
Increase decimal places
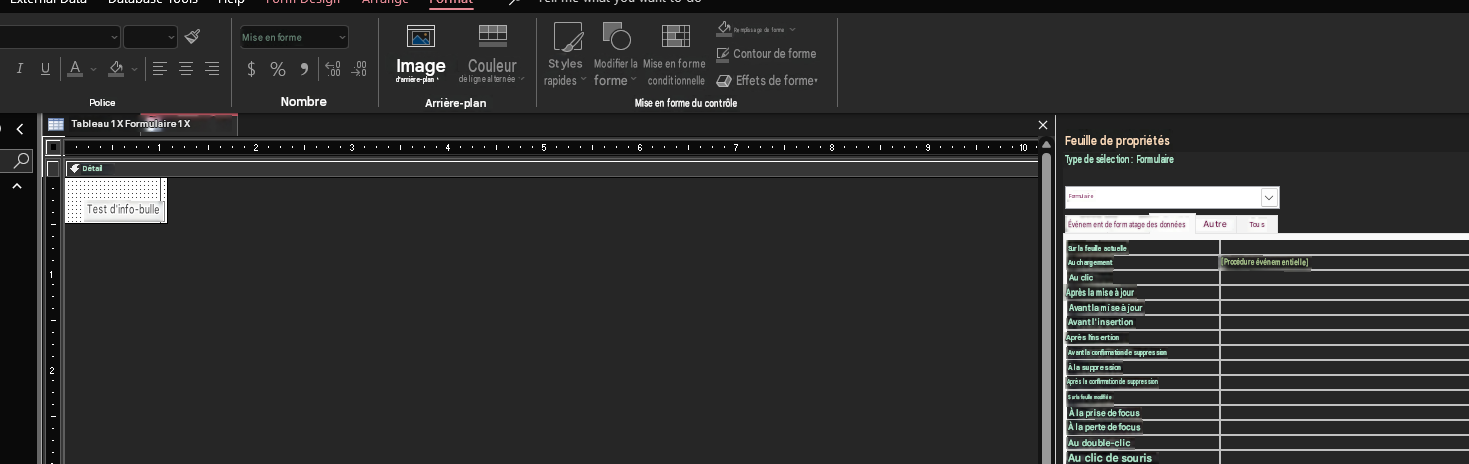pos(333,69)
